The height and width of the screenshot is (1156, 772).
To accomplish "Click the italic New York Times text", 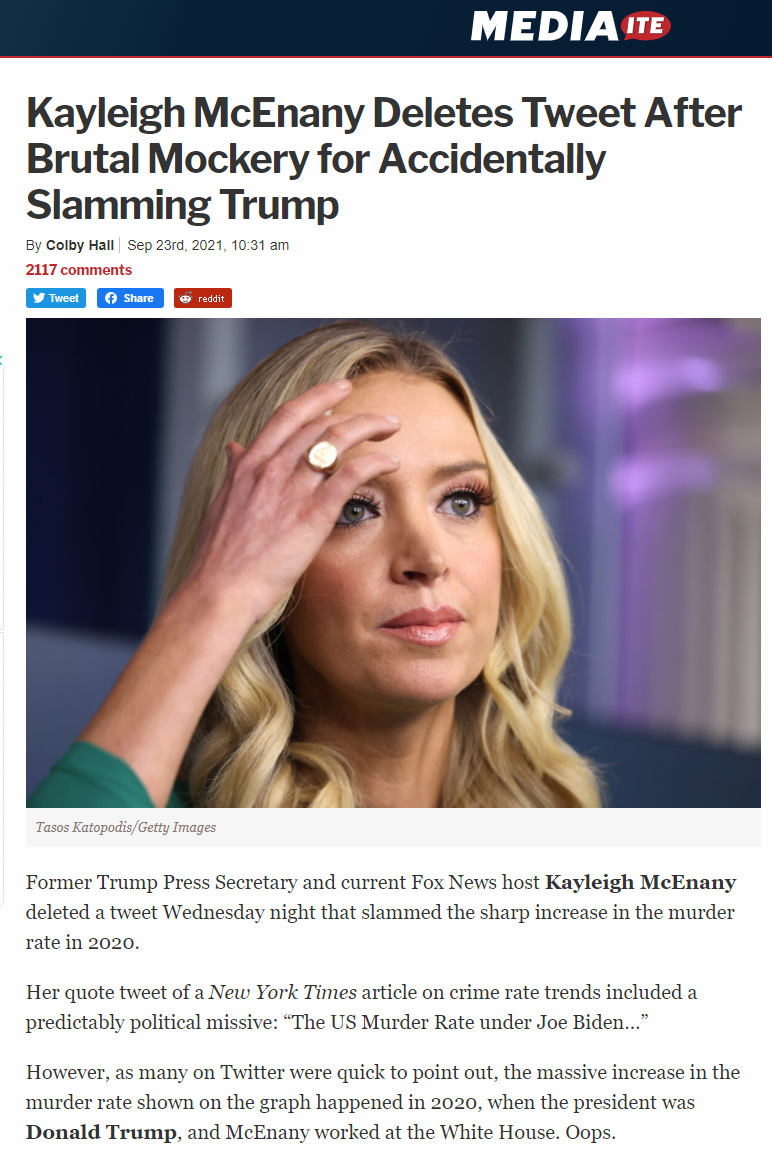I will [x=282, y=992].
